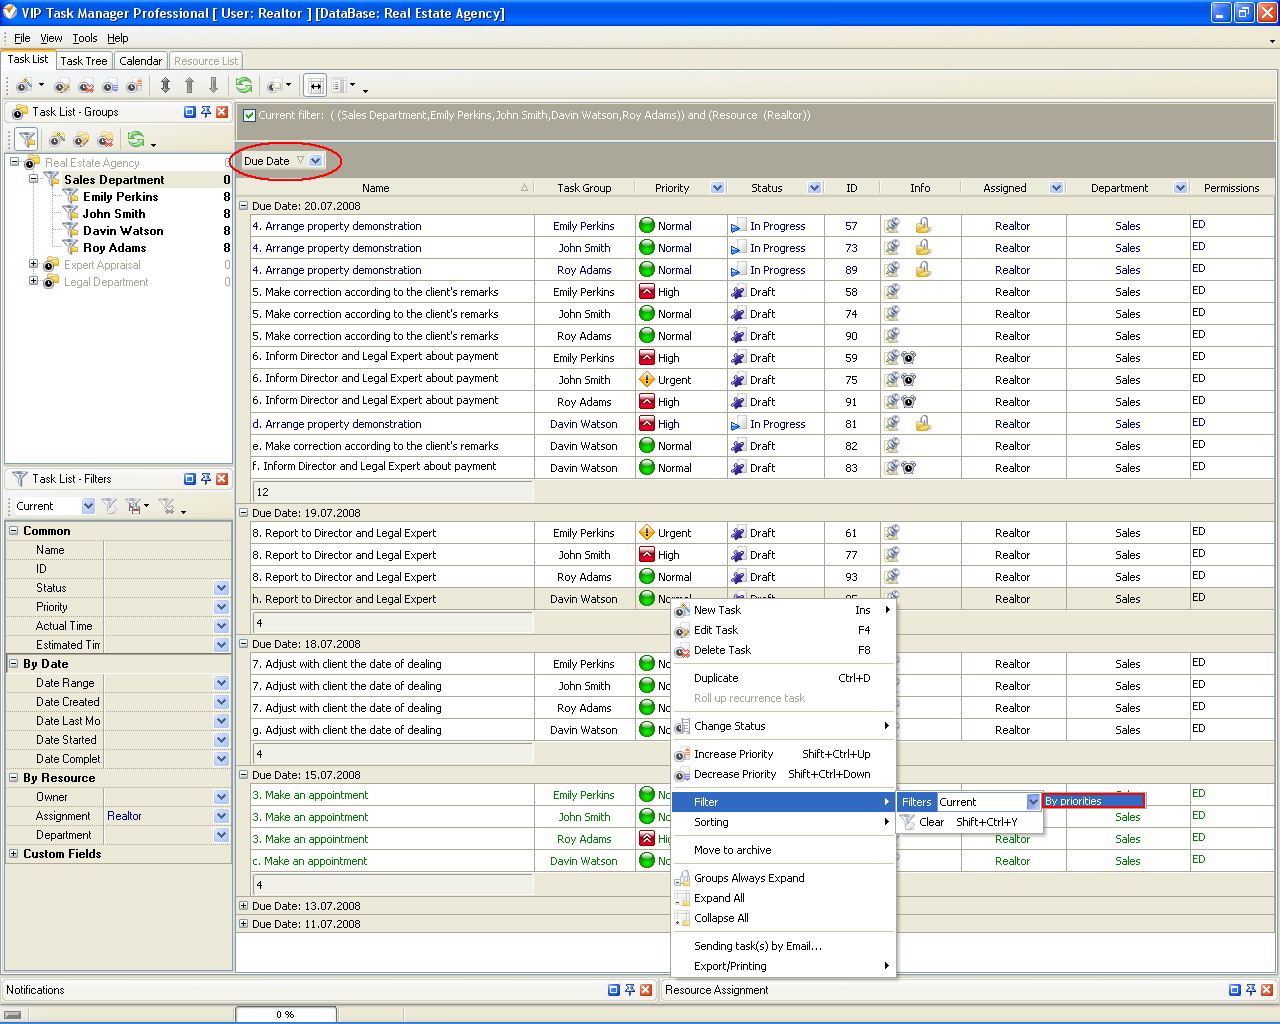1280x1024 pixels.
Task: Click Clear in the Filters submenu
Action: [970, 822]
